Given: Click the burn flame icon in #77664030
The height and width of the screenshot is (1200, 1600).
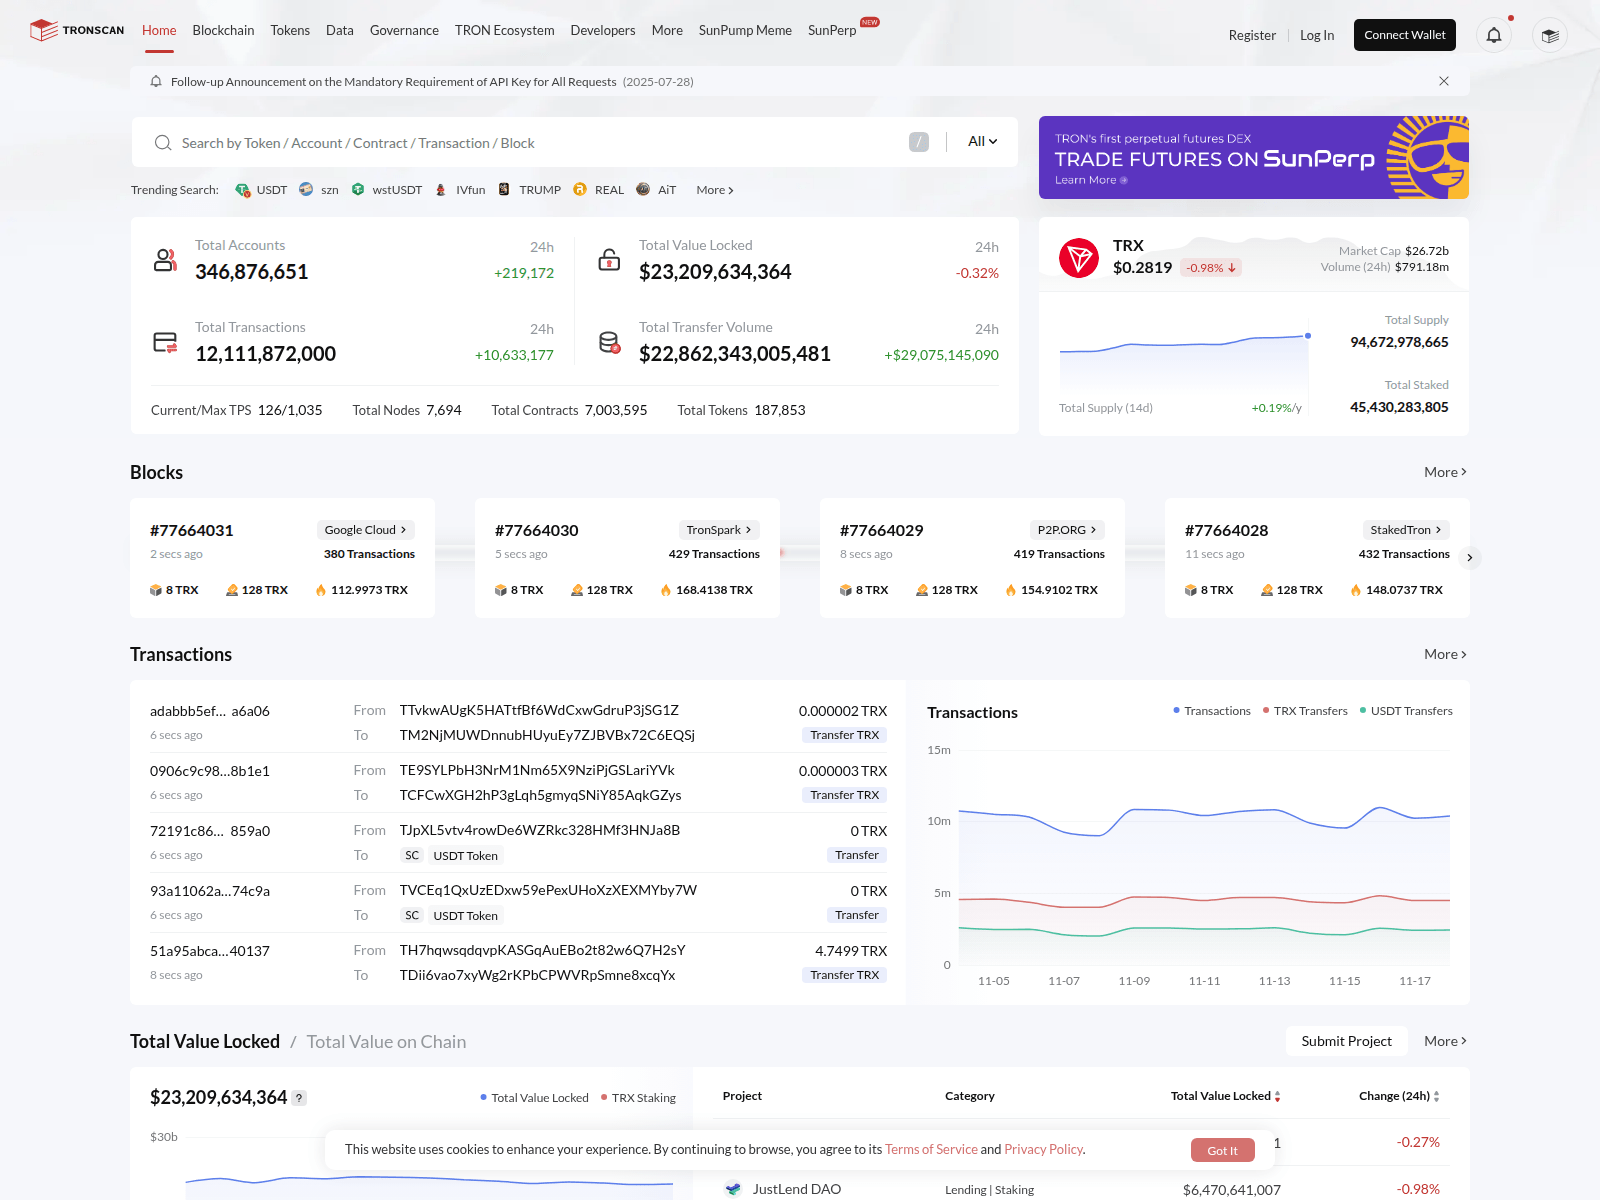Looking at the screenshot, I should [x=666, y=590].
